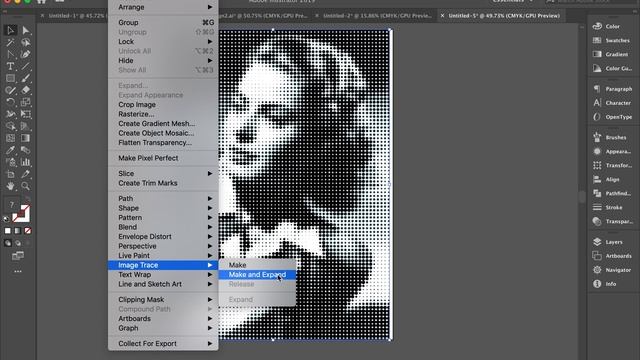Select the Magic Wand tool
This screenshot has height=360, width=640.
(11, 42)
